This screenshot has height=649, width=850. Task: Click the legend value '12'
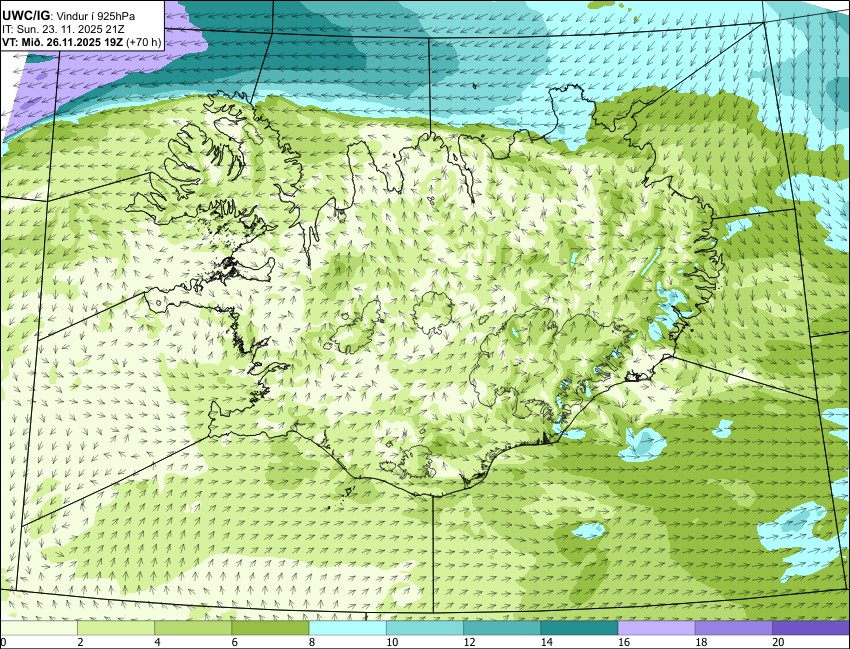[x=469, y=642]
